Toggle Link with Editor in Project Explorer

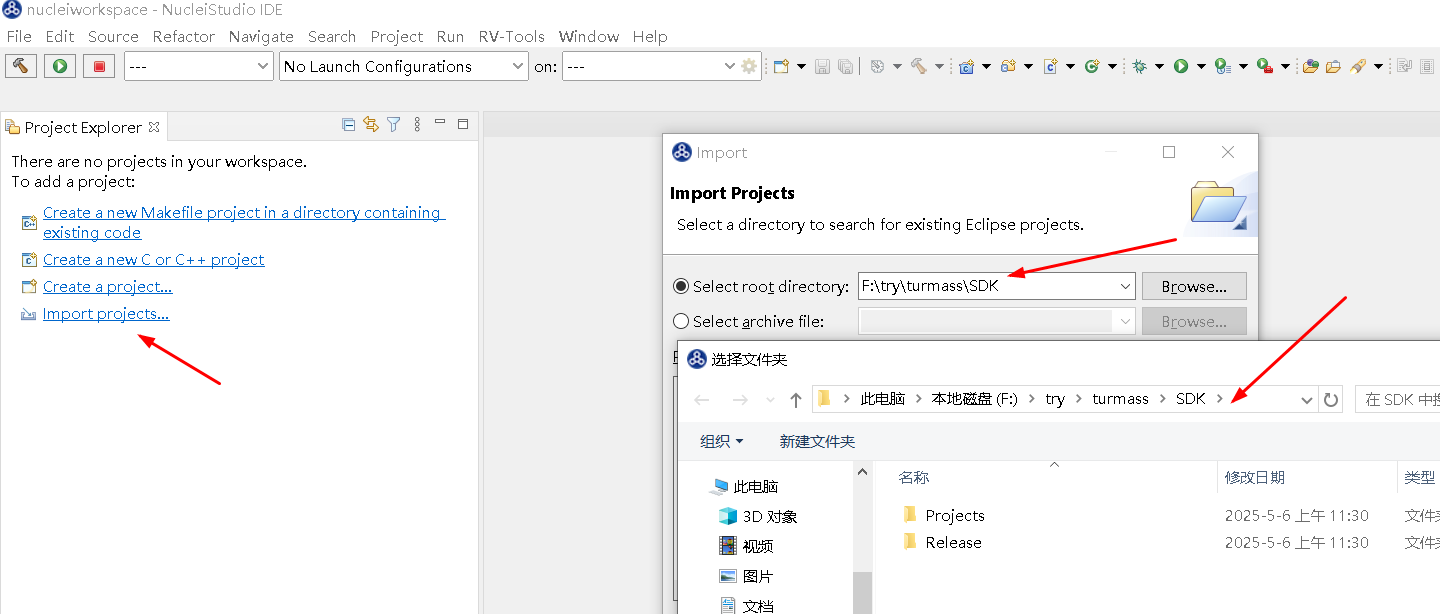click(371, 125)
